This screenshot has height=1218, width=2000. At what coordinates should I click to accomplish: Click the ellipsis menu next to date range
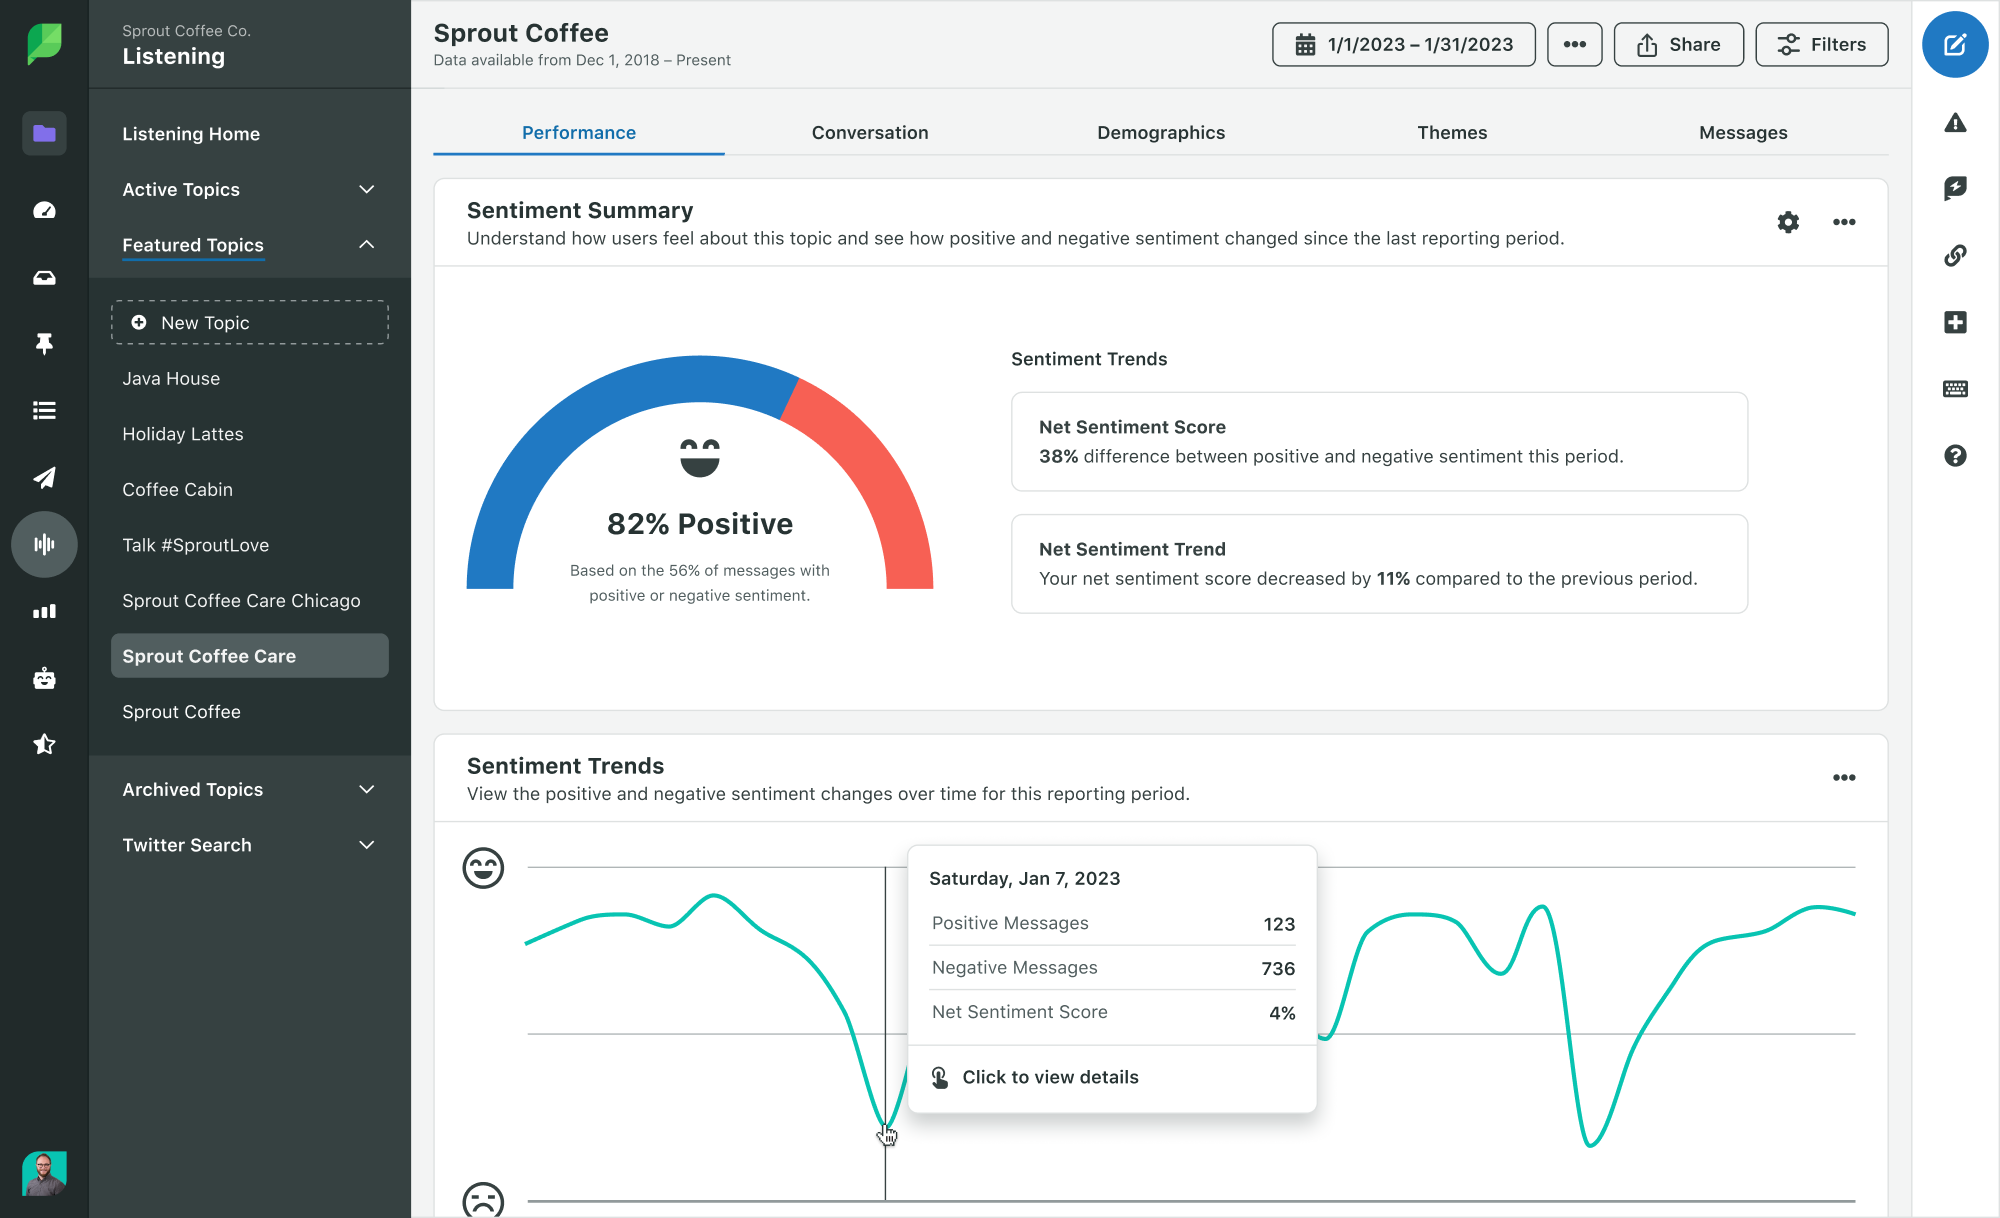click(x=1573, y=44)
